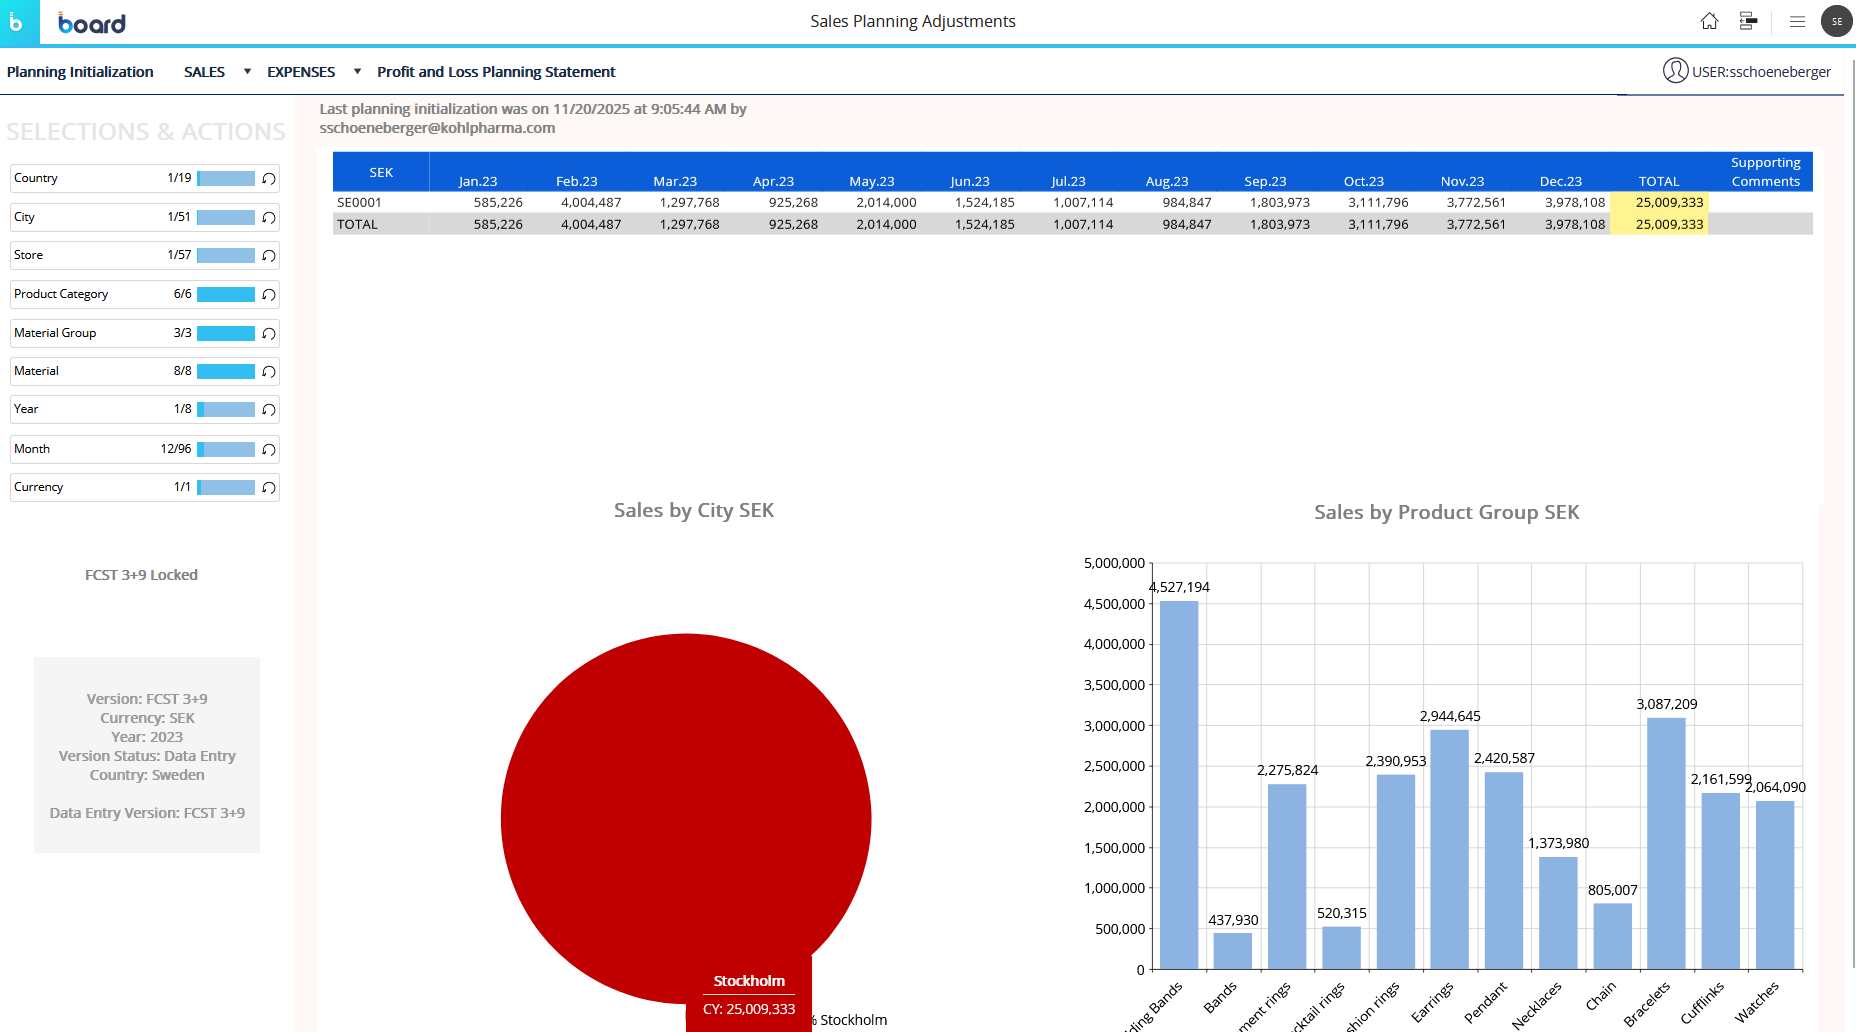Viewport: 1856px width, 1032px height.
Task: Open the presentation layout icon in header
Action: point(1748,21)
